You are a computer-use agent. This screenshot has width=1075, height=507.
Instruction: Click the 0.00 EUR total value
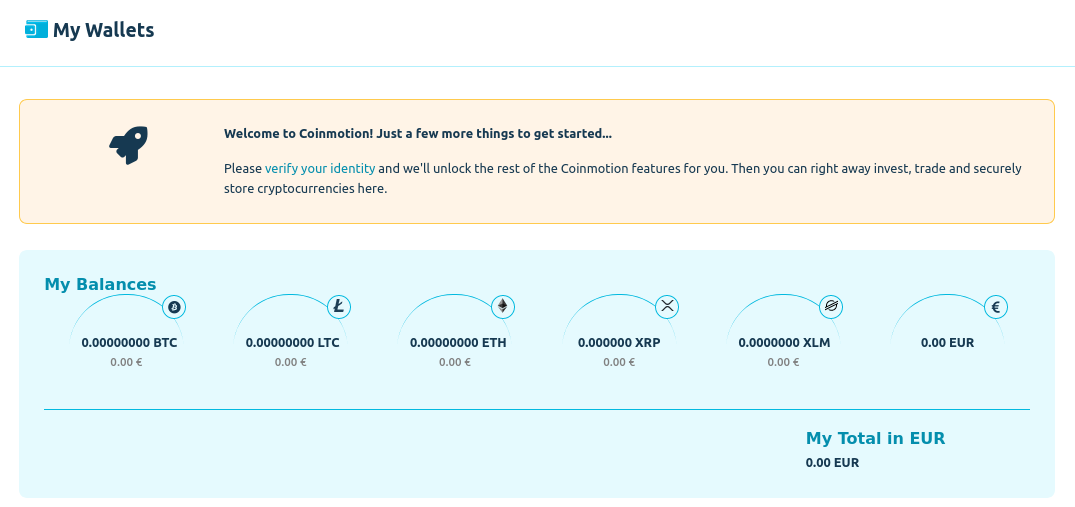832,462
